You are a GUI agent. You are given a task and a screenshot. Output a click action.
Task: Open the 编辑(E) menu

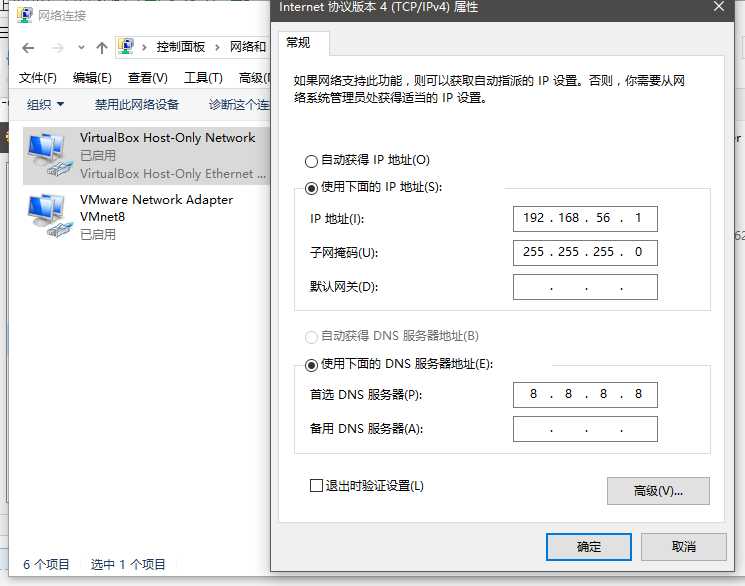92,77
